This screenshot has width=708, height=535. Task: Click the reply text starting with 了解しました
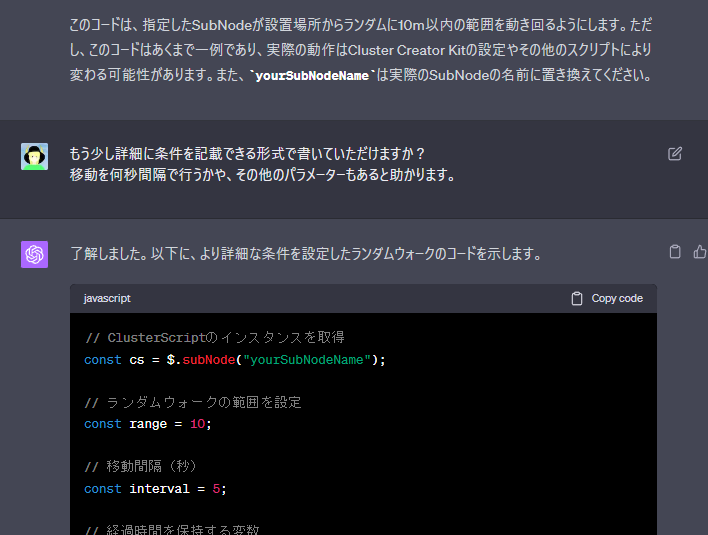(x=306, y=254)
